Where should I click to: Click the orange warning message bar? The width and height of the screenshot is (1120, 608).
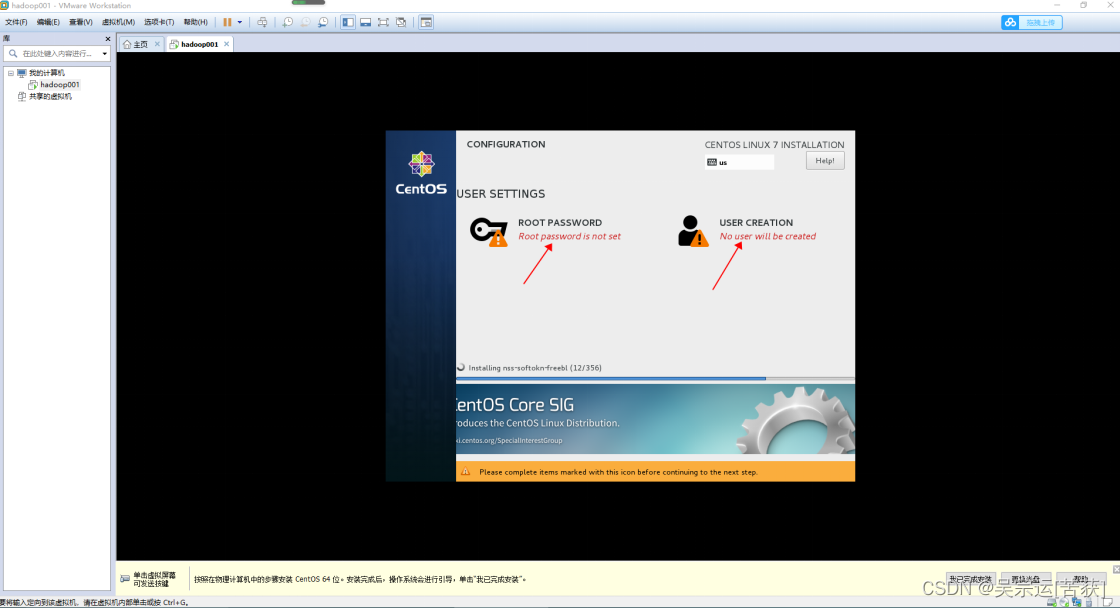(x=655, y=472)
